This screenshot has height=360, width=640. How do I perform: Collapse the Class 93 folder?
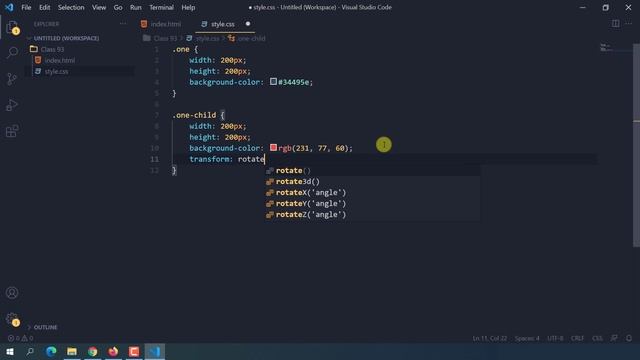tap(52, 49)
